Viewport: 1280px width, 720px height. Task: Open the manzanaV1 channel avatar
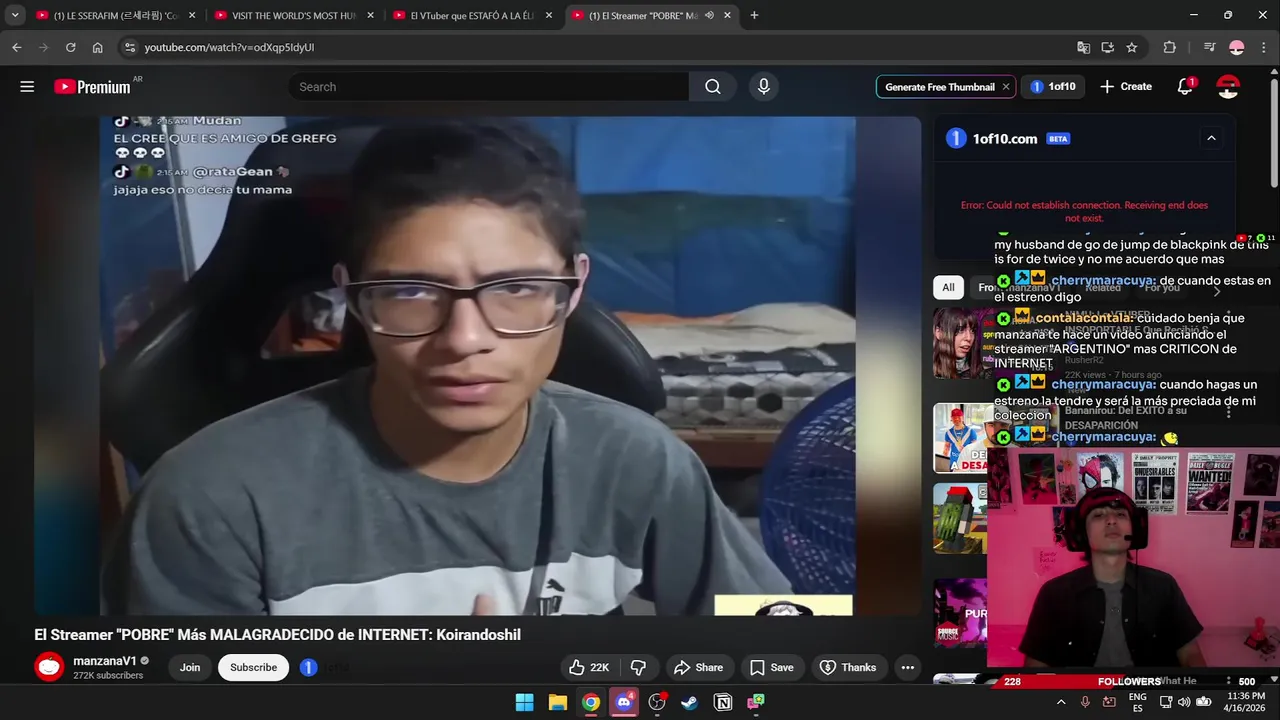coord(49,667)
